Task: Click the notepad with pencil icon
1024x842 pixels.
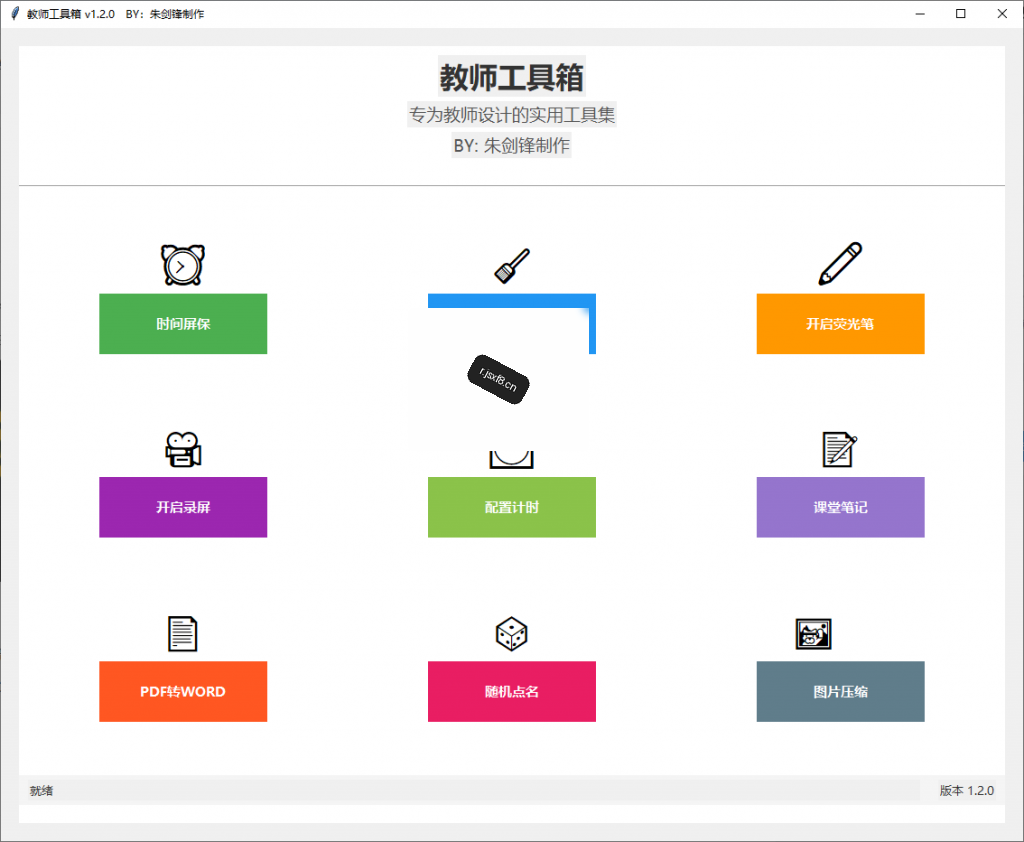Action: [840, 449]
